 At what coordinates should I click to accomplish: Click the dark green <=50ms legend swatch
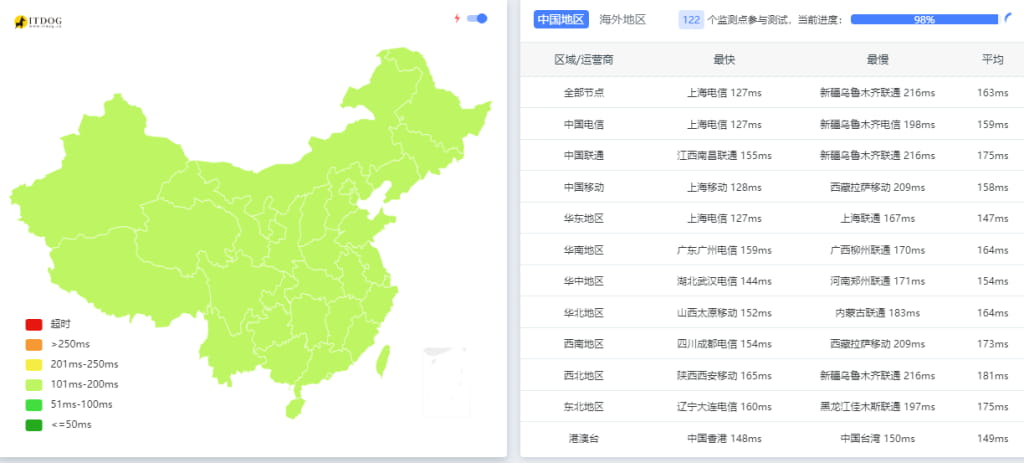tap(34, 424)
